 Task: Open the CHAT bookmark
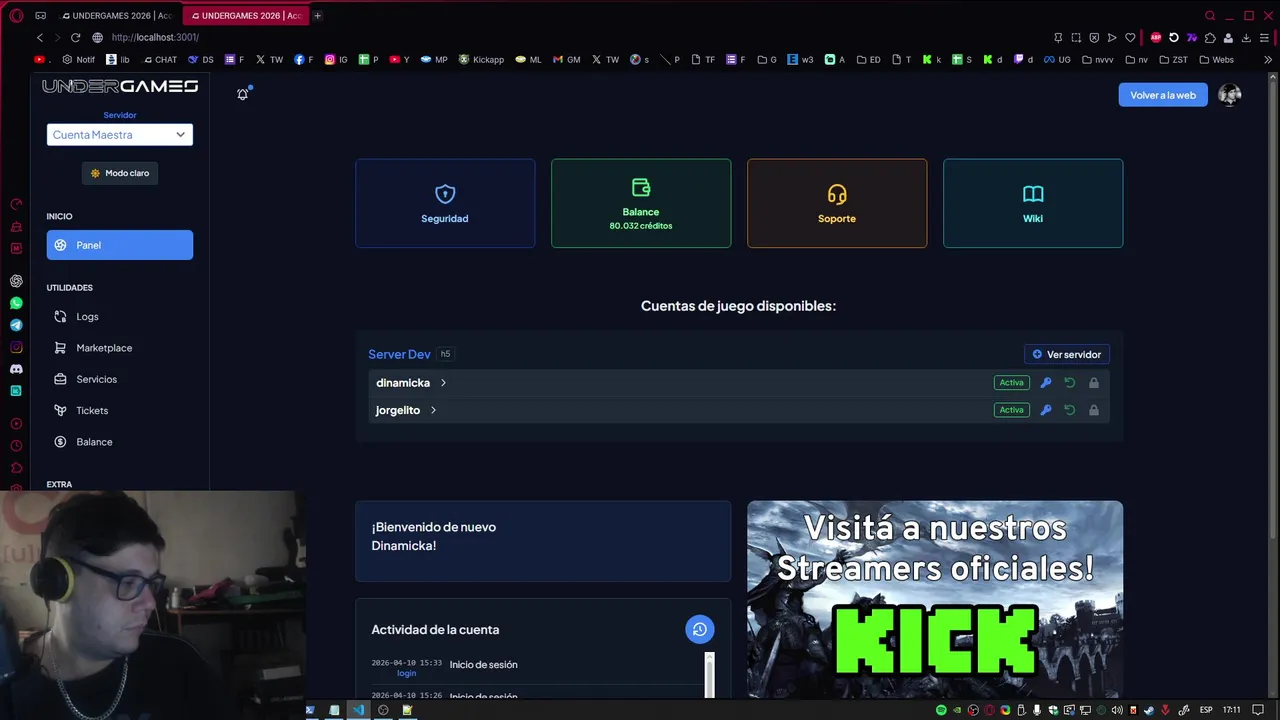tap(158, 60)
